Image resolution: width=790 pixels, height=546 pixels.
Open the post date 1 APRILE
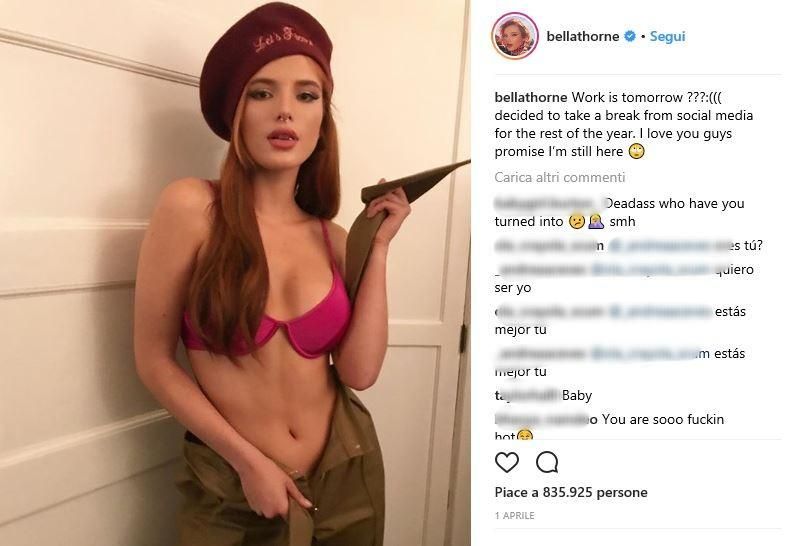pyautogui.click(x=514, y=515)
